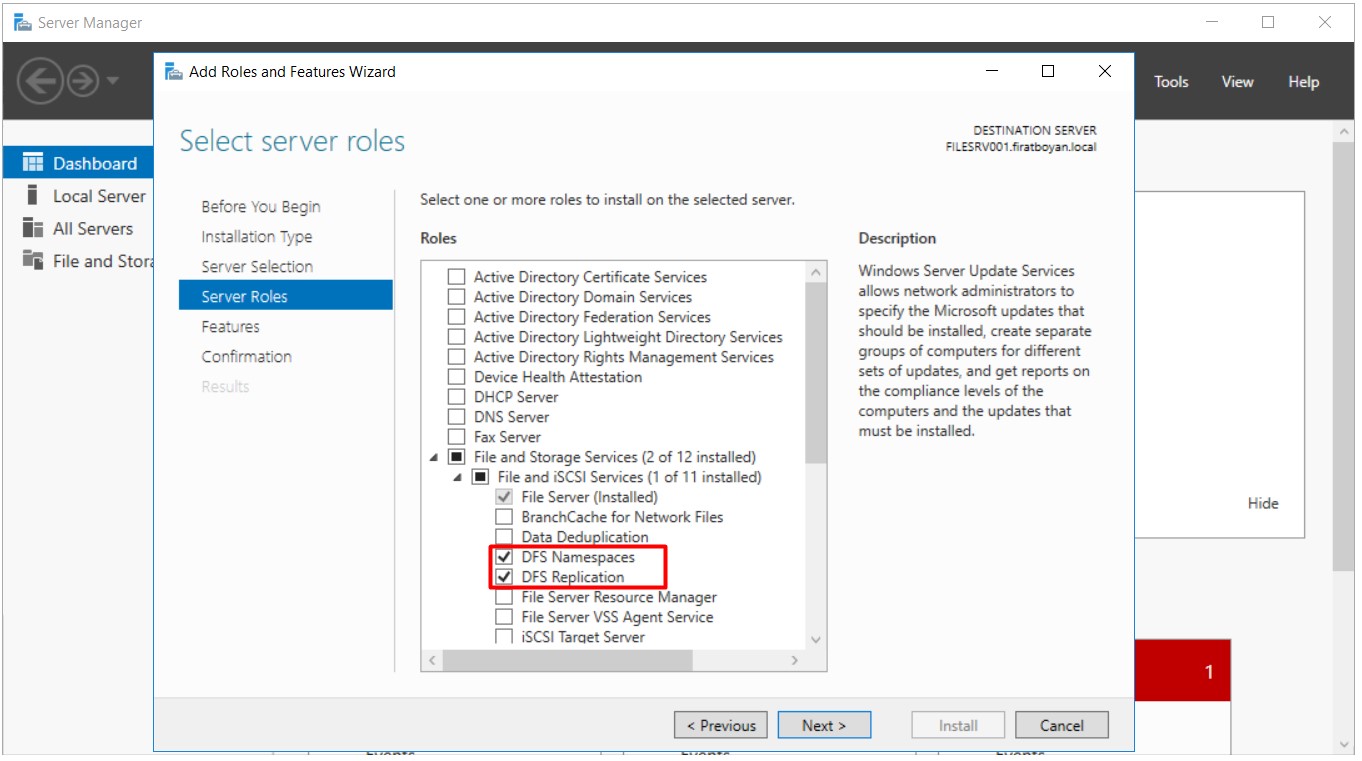Screen dimensions: 1362x761
Task: Click the Dashboard icon in sidebar
Action: coord(33,163)
